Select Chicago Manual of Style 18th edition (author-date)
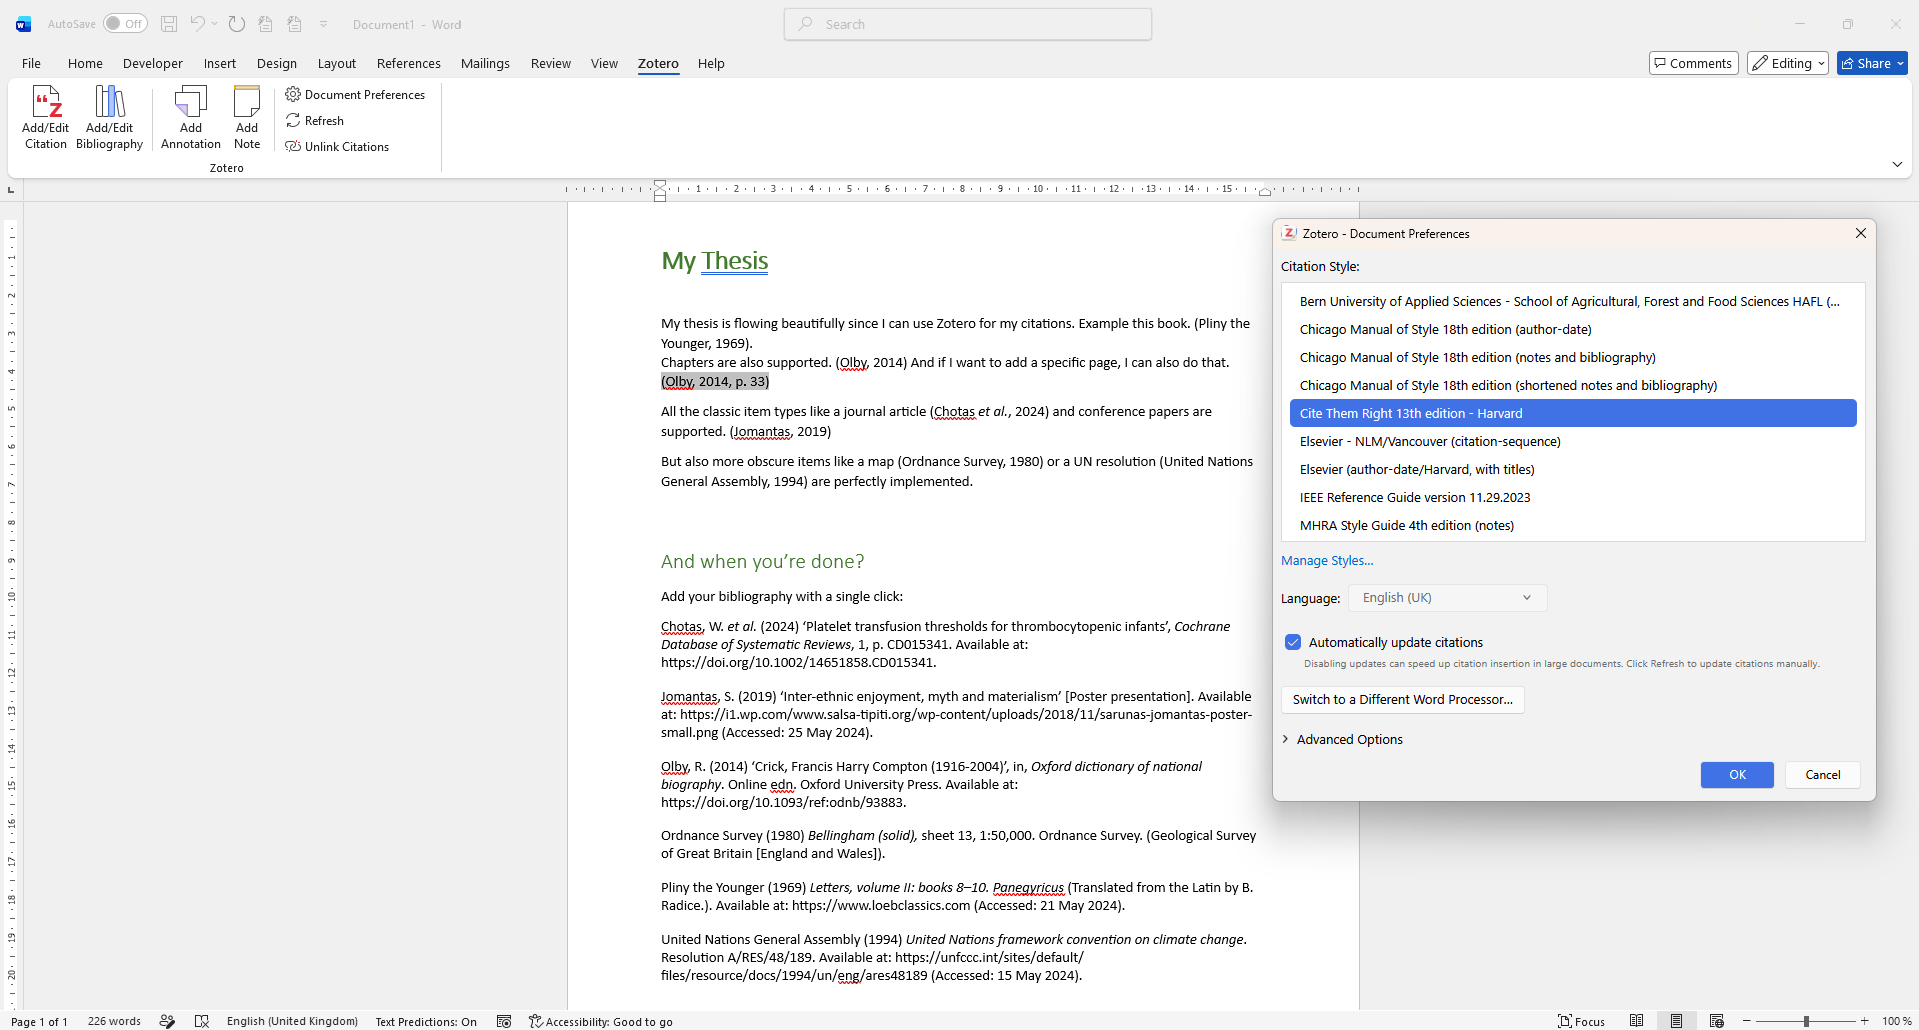The height and width of the screenshot is (1030, 1919). pyautogui.click(x=1573, y=329)
